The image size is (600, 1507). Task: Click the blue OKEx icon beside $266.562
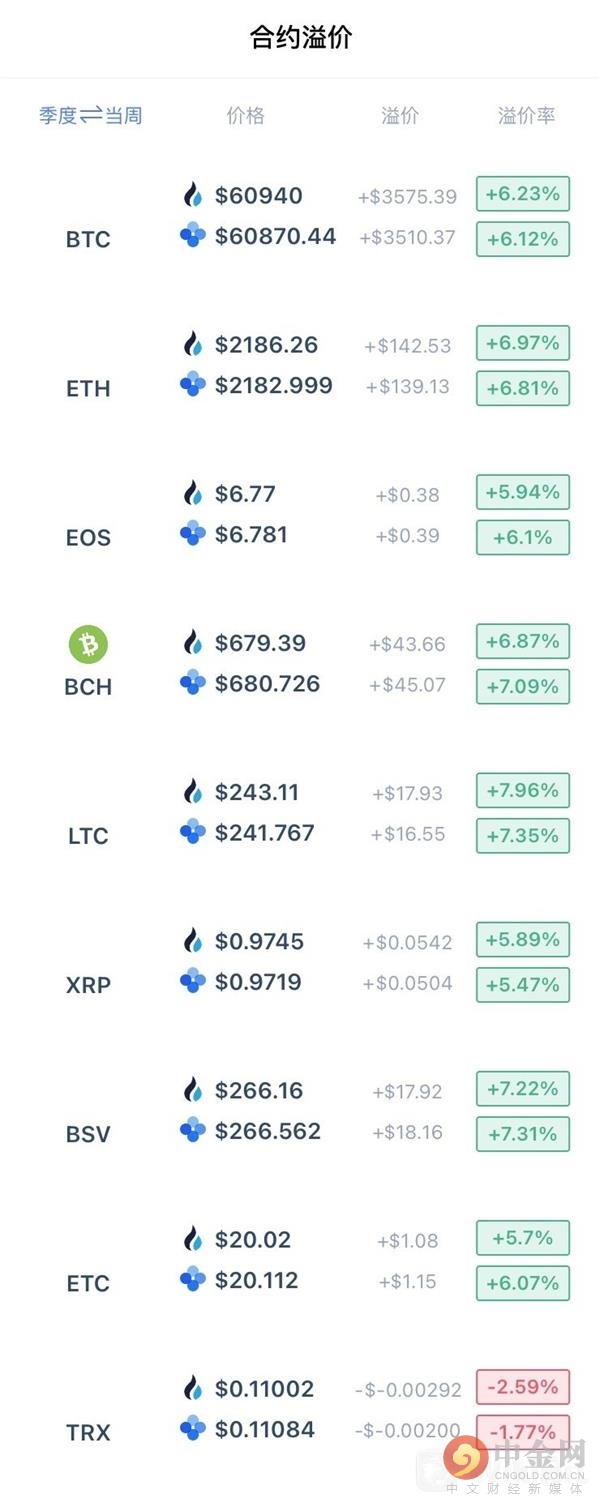point(193,1131)
